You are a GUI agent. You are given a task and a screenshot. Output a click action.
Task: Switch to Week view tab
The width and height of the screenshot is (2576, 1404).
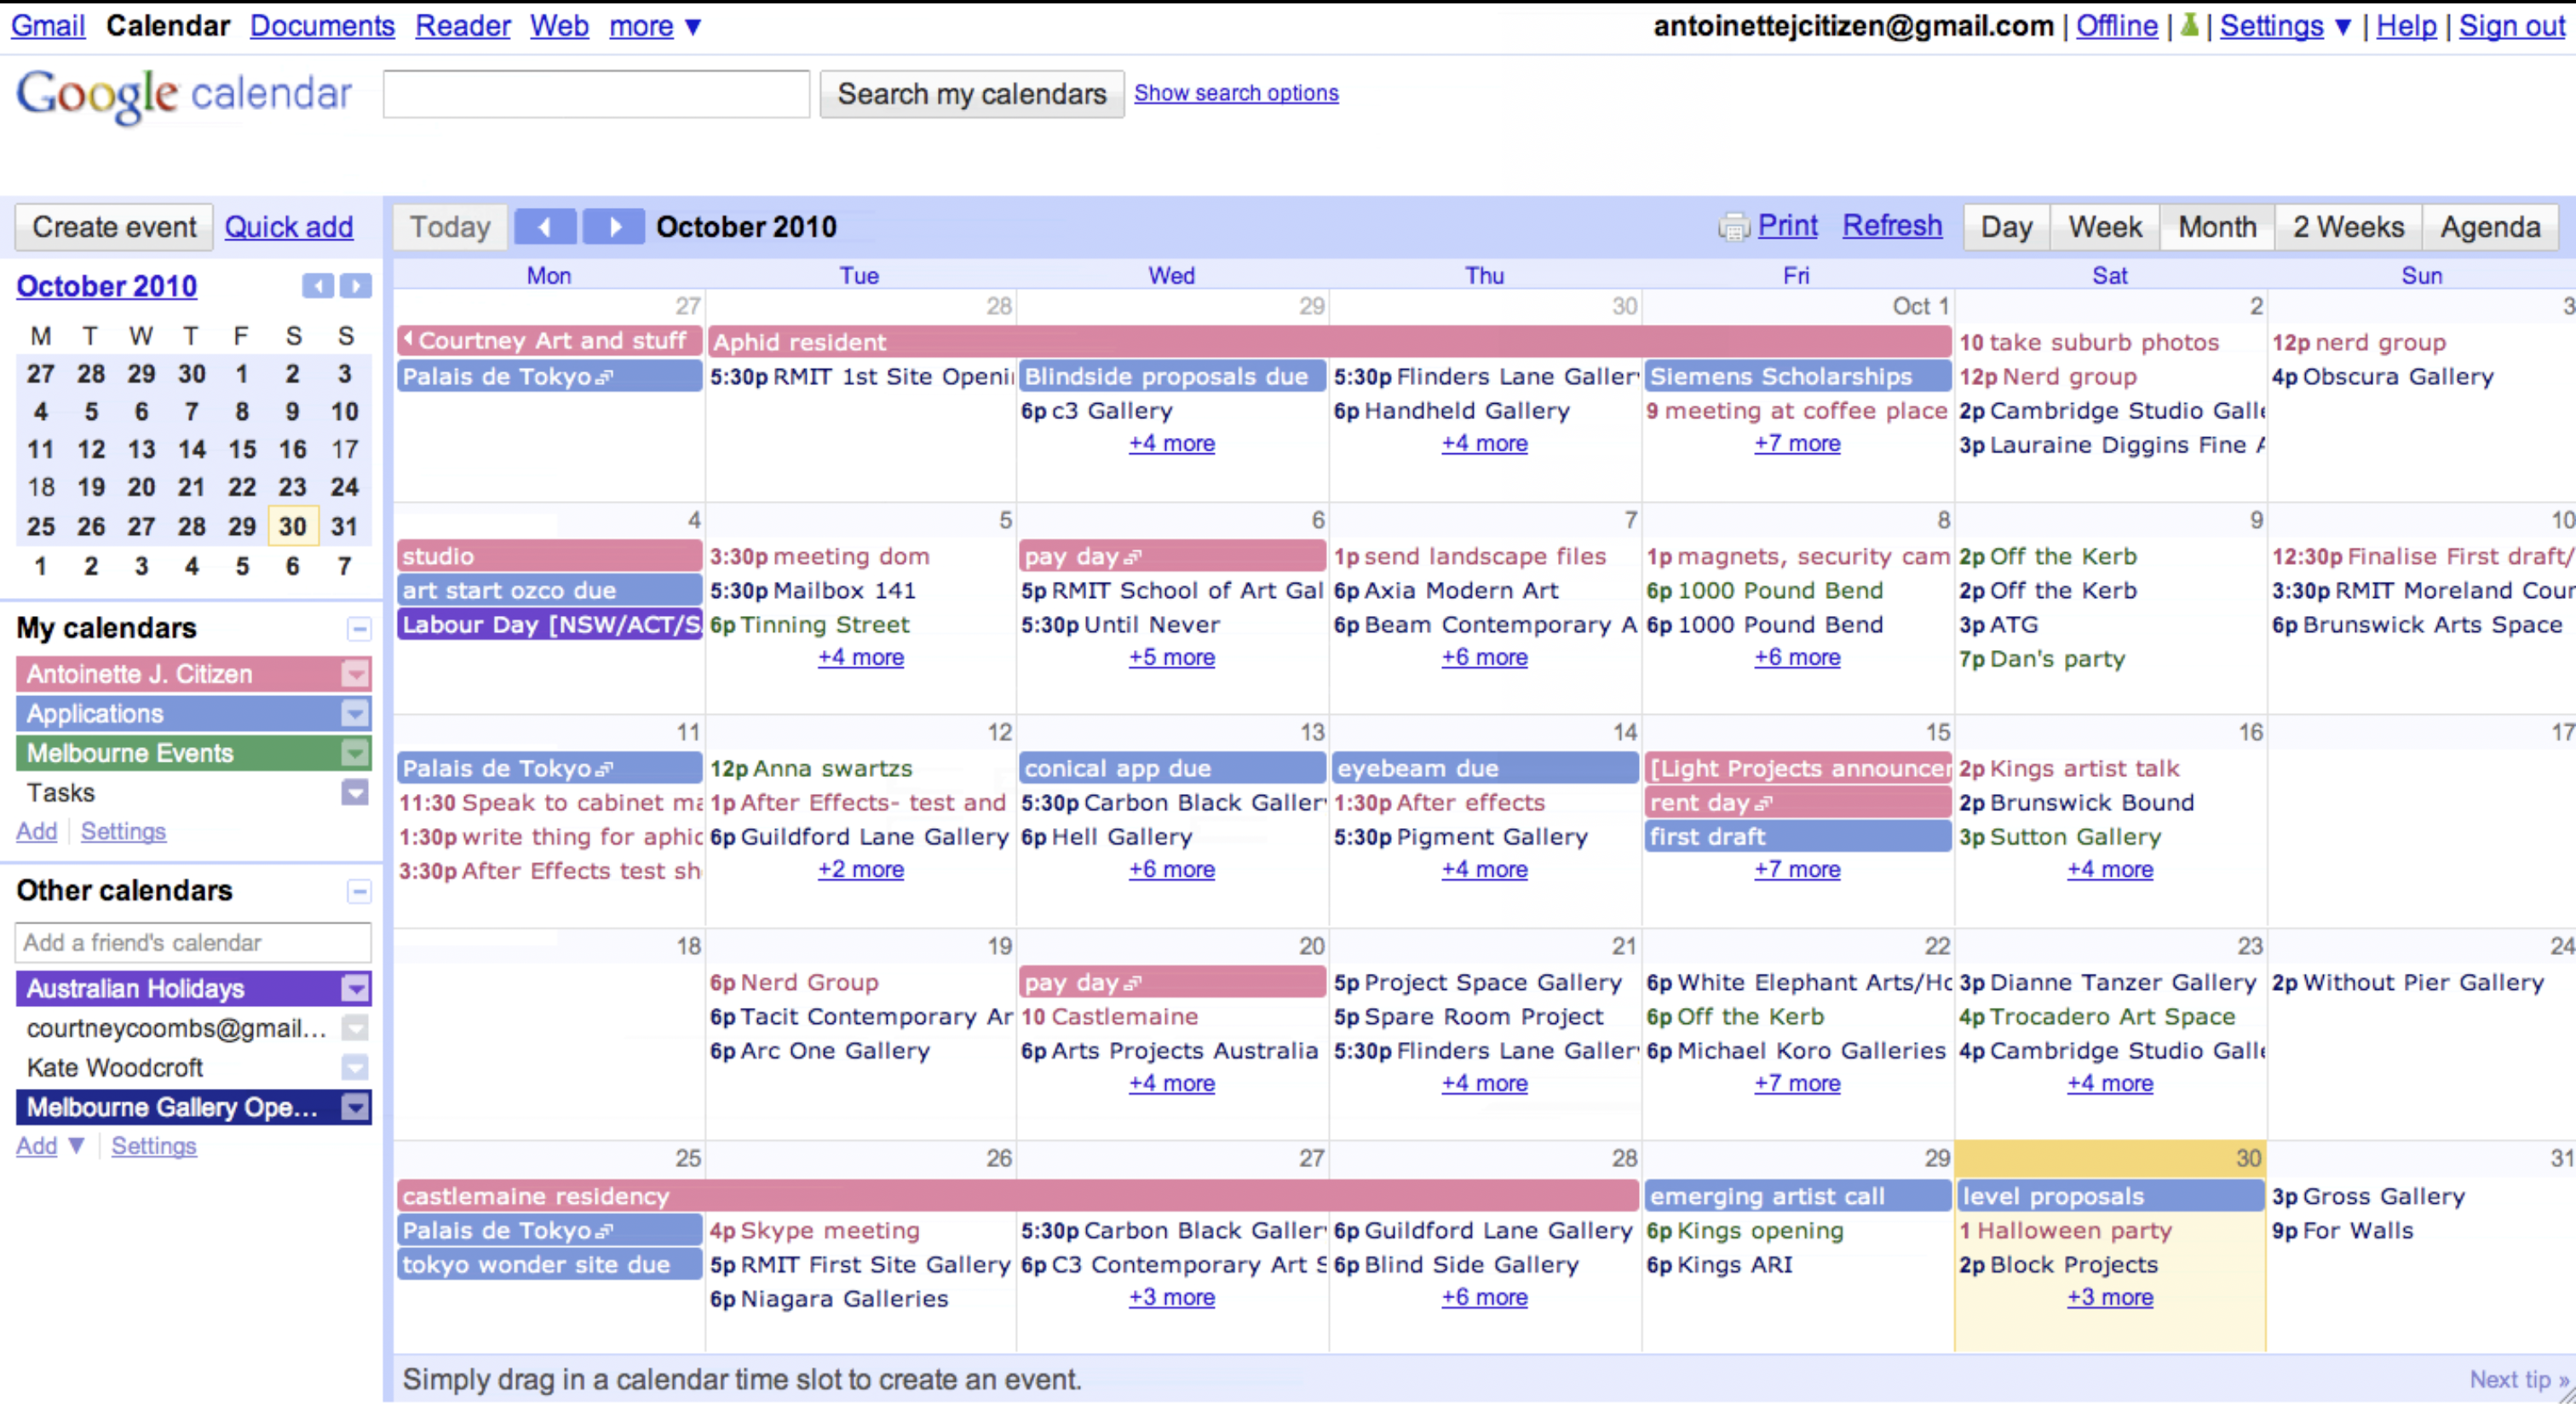(2104, 227)
